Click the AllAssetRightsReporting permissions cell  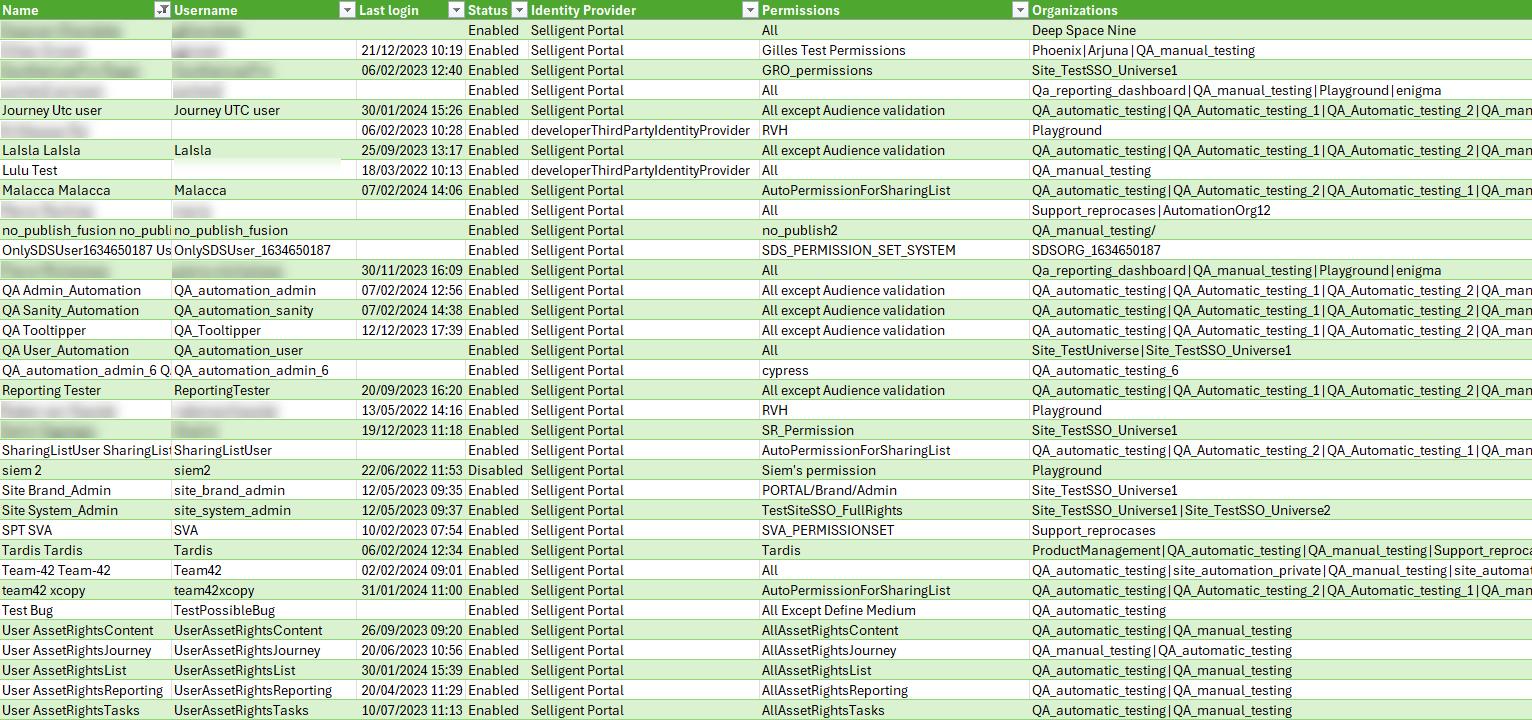834,690
